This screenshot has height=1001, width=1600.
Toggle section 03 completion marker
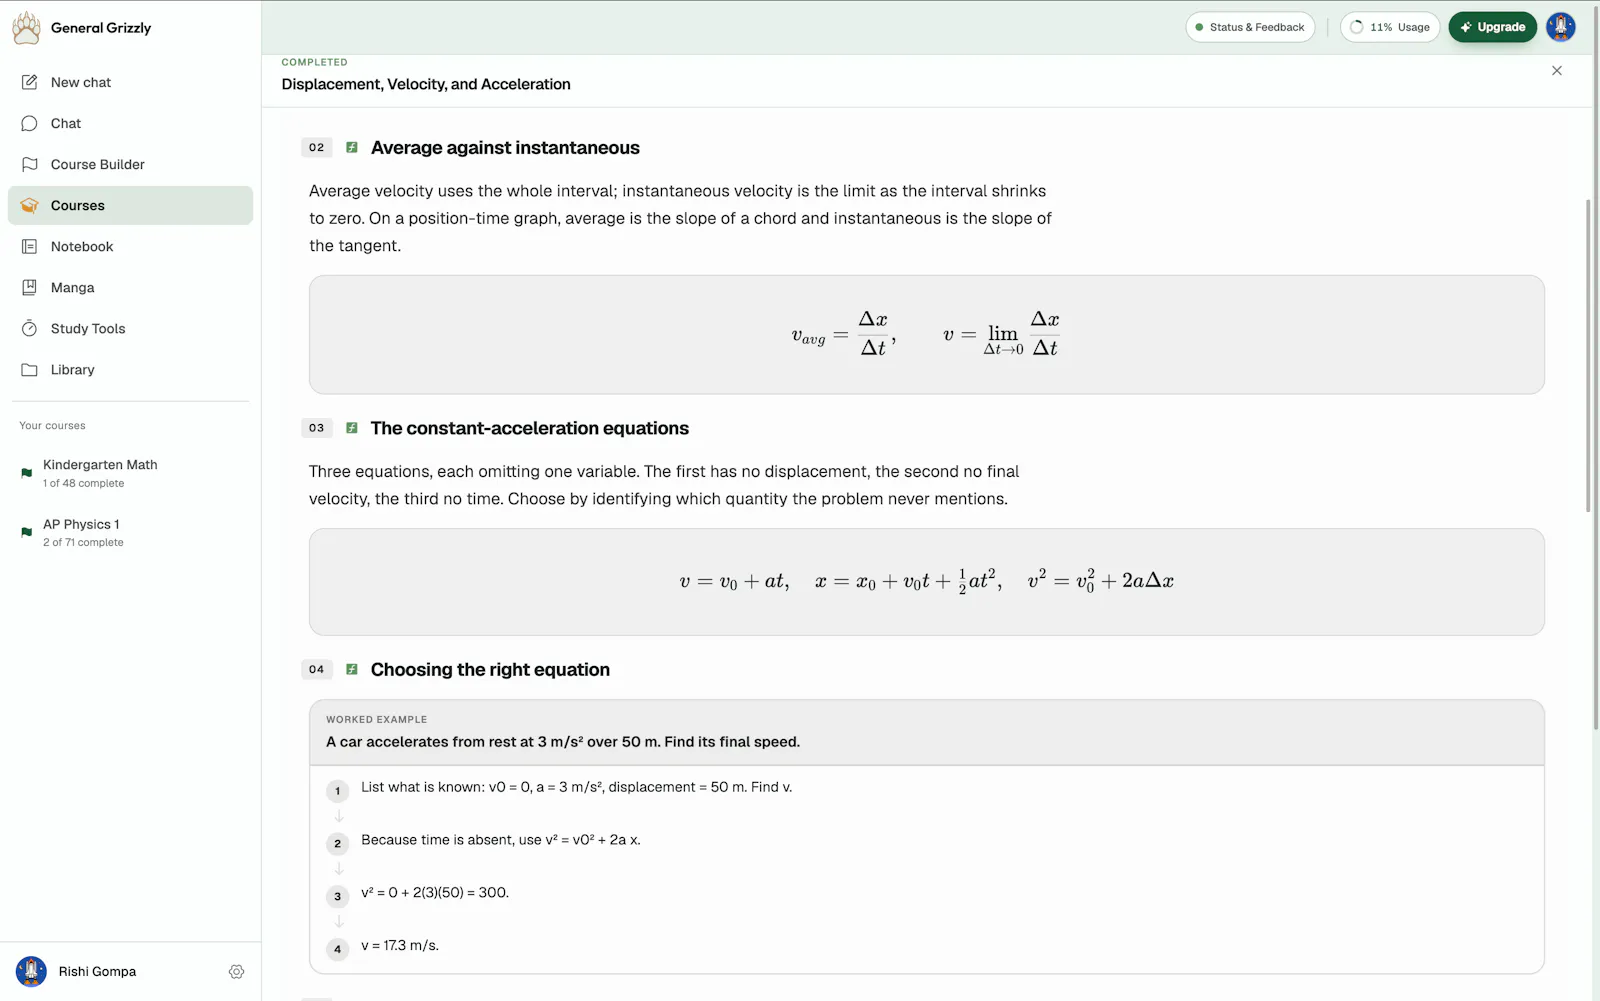tap(352, 428)
